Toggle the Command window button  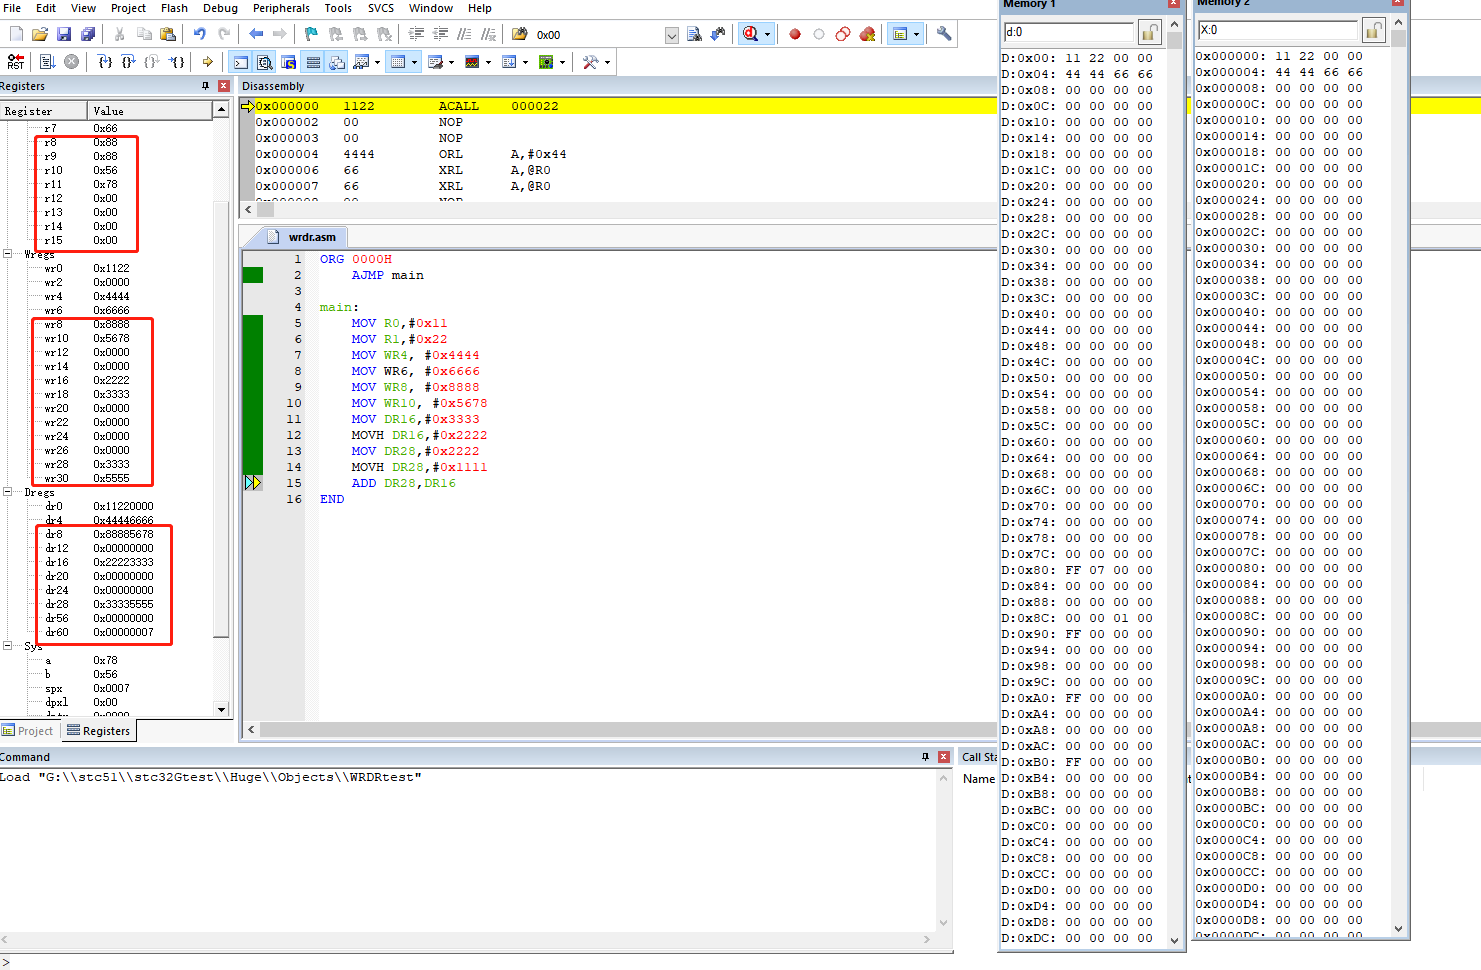click(x=240, y=62)
